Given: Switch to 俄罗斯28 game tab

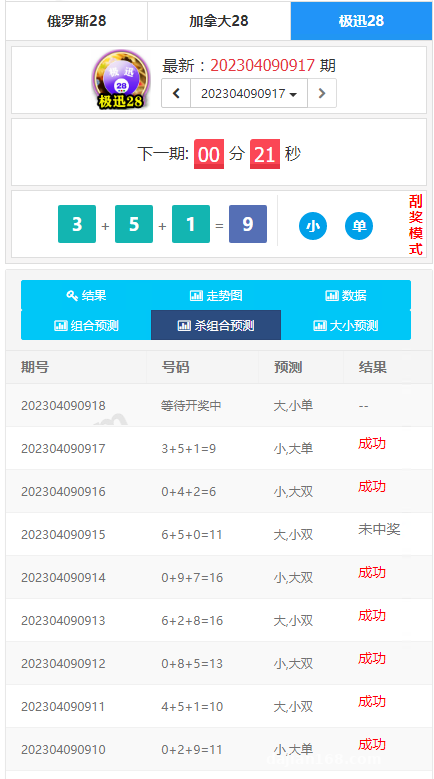Looking at the screenshot, I should [76, 21].
